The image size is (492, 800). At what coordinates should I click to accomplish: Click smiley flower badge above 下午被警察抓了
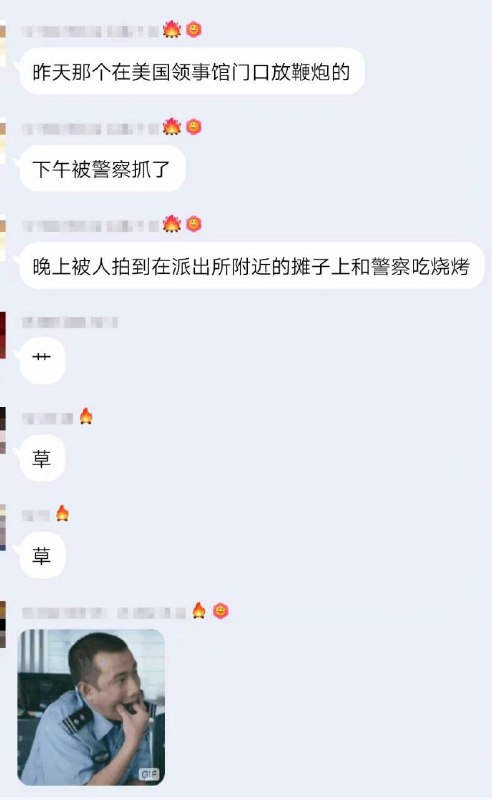pyautogui.click(x=193, y=127)
